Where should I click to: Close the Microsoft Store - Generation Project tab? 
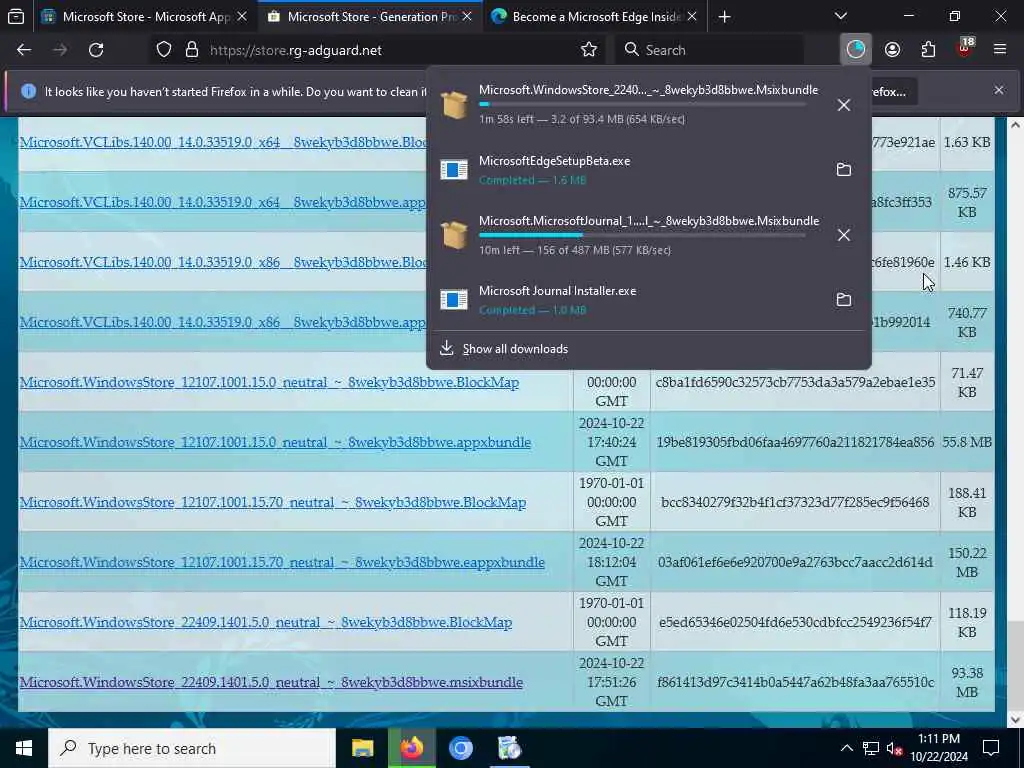467,17
